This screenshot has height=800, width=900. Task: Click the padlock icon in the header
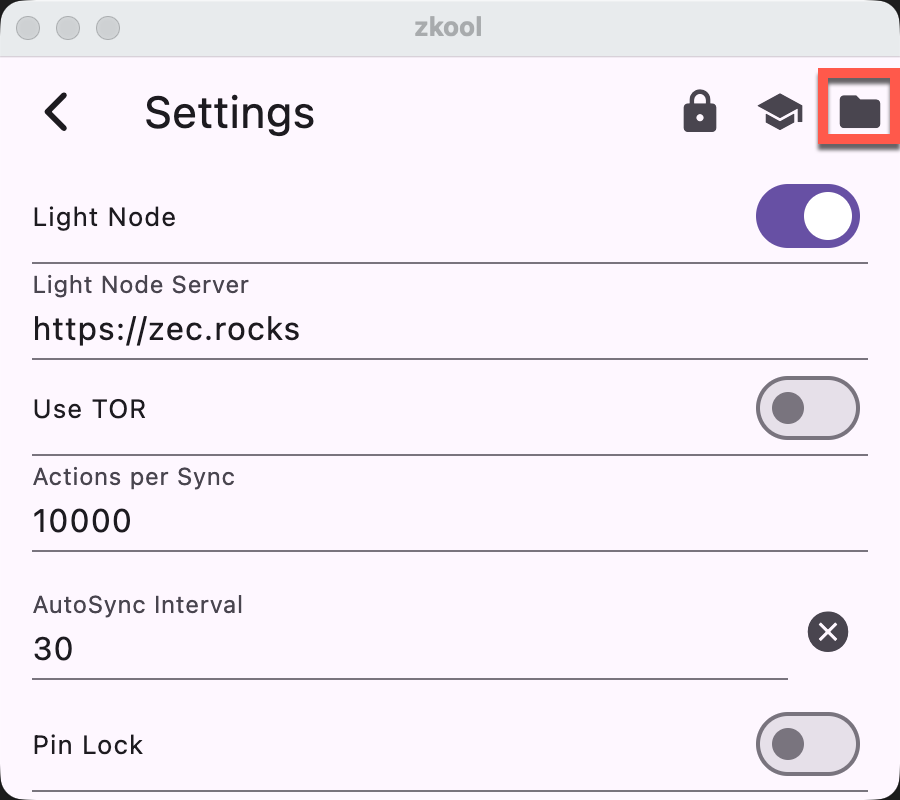[700, 112]
